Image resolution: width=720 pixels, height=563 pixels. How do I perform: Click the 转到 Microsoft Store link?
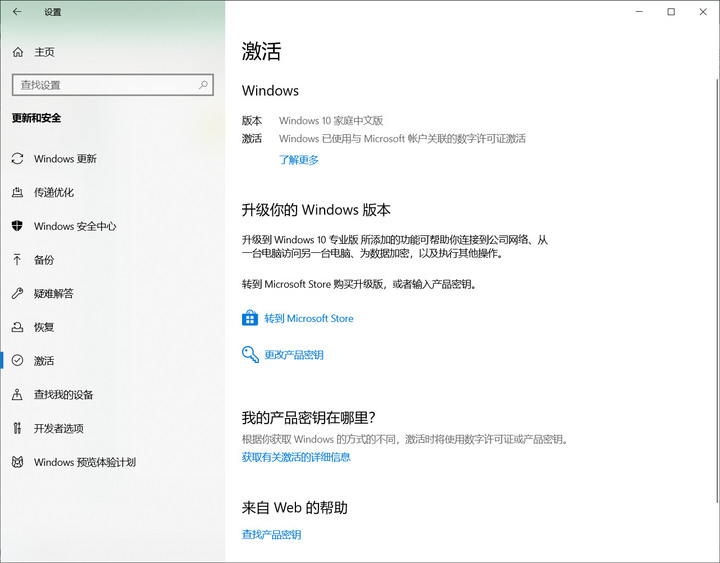tap(309, 318)
